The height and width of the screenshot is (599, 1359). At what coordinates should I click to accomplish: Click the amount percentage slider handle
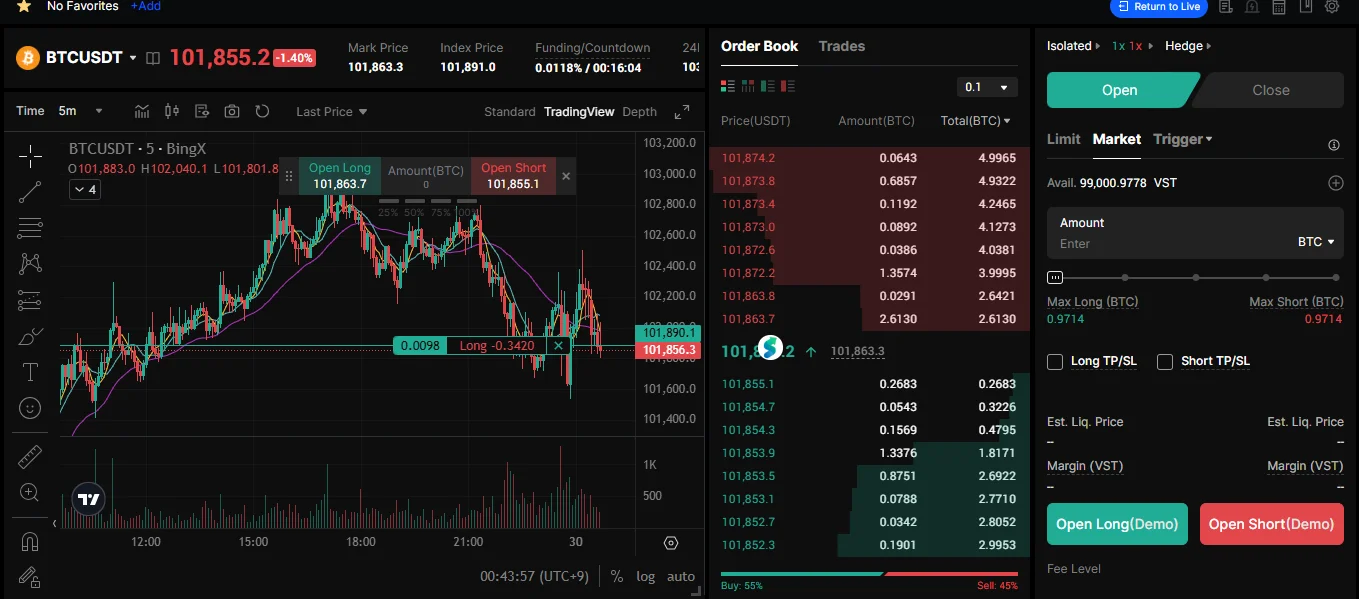[x=1055, y=277]
